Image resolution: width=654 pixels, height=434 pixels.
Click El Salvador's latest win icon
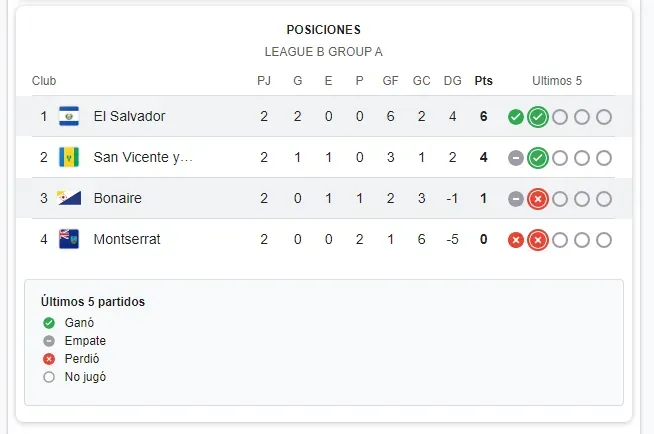pyautogui.click(x=538, y=117)
